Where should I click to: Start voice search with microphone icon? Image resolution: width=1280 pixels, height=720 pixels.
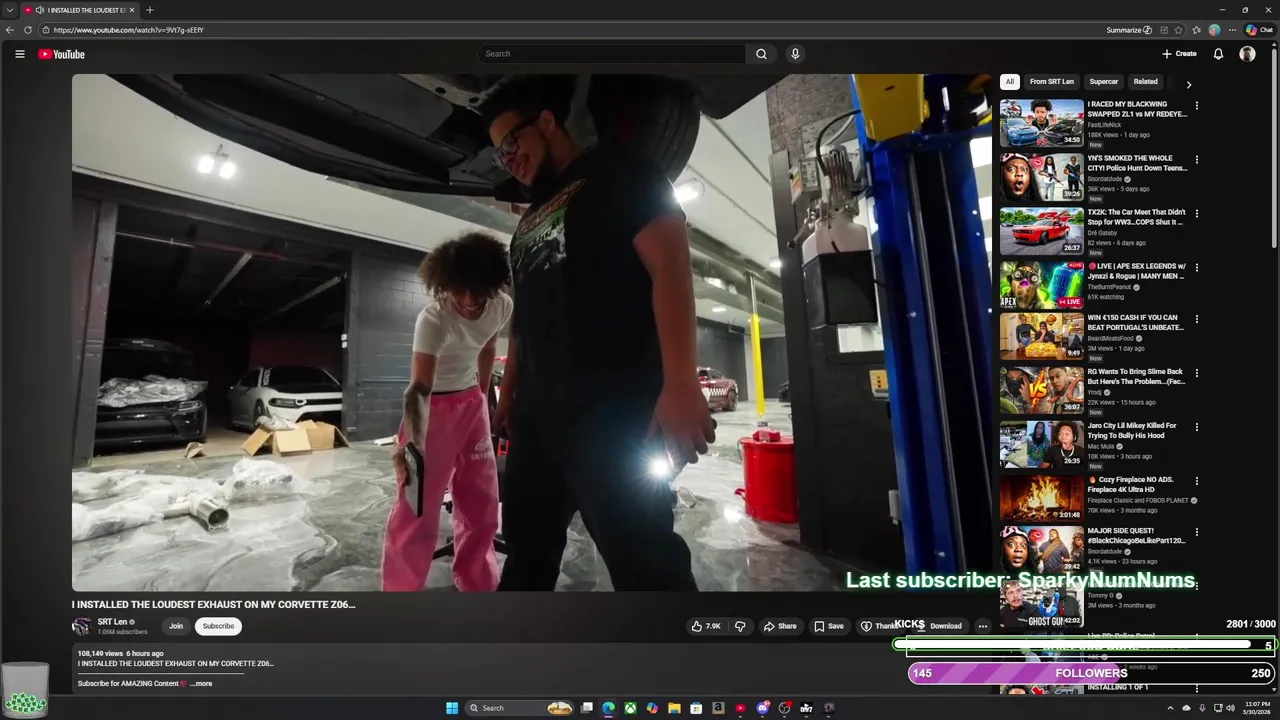(x=795, y=54)
